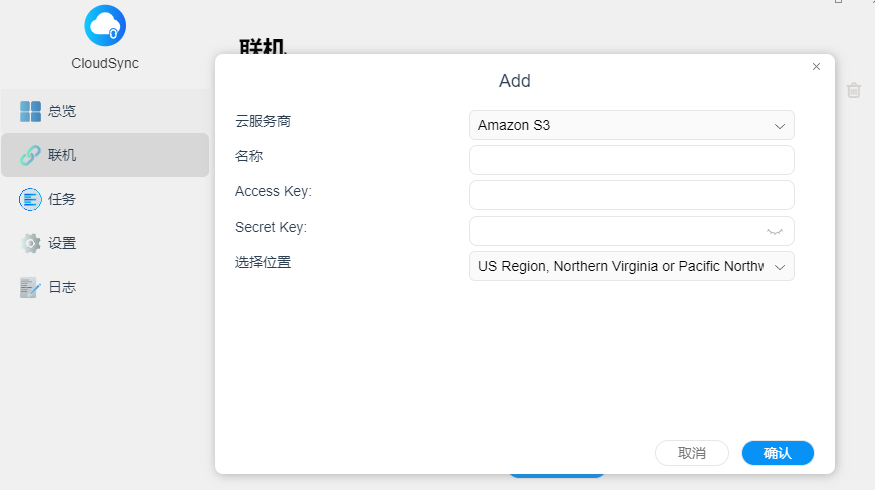Expand the 选择位置 US Region dropdown
The height and width of the screenshot is (490, 875).
[632, 266]
